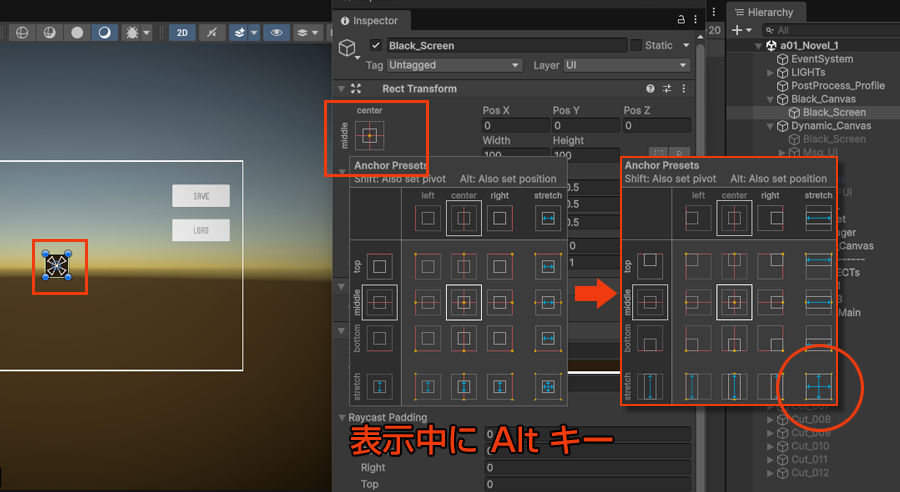Click the debug bug icon in Scene toolbar
The image size is (900, 492).
(132, 32)
